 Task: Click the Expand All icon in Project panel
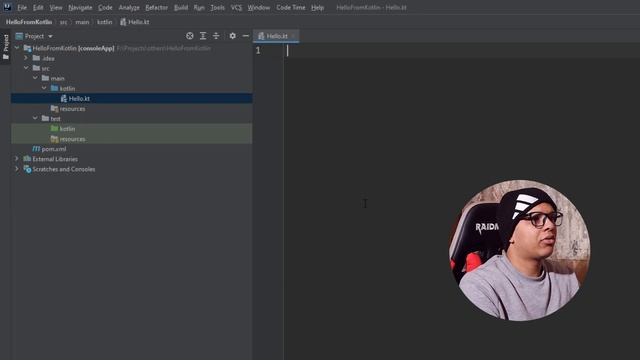[203, 36]
